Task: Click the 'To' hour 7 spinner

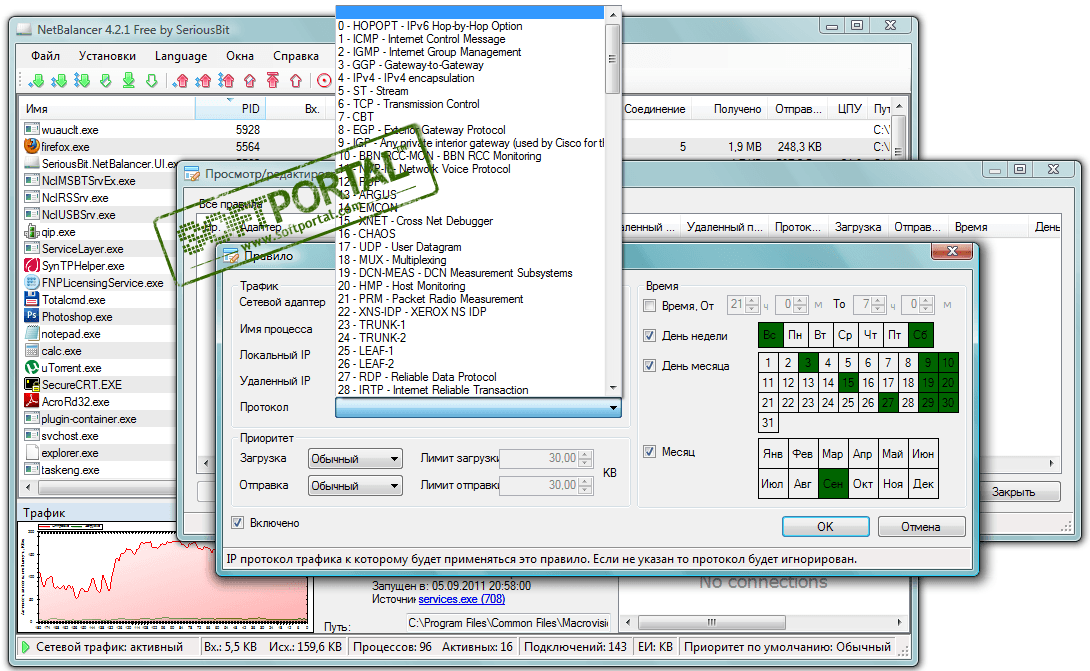Action: [869, 305]
